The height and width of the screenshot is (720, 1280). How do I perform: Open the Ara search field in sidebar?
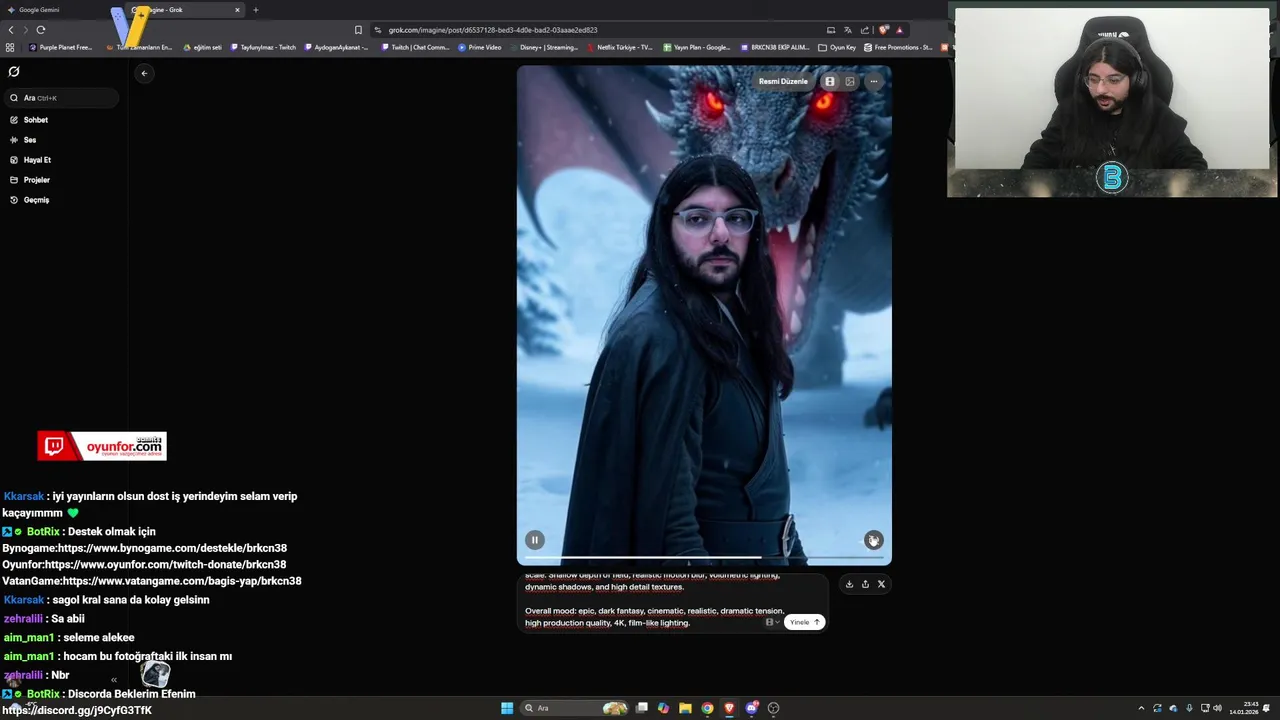61,98
